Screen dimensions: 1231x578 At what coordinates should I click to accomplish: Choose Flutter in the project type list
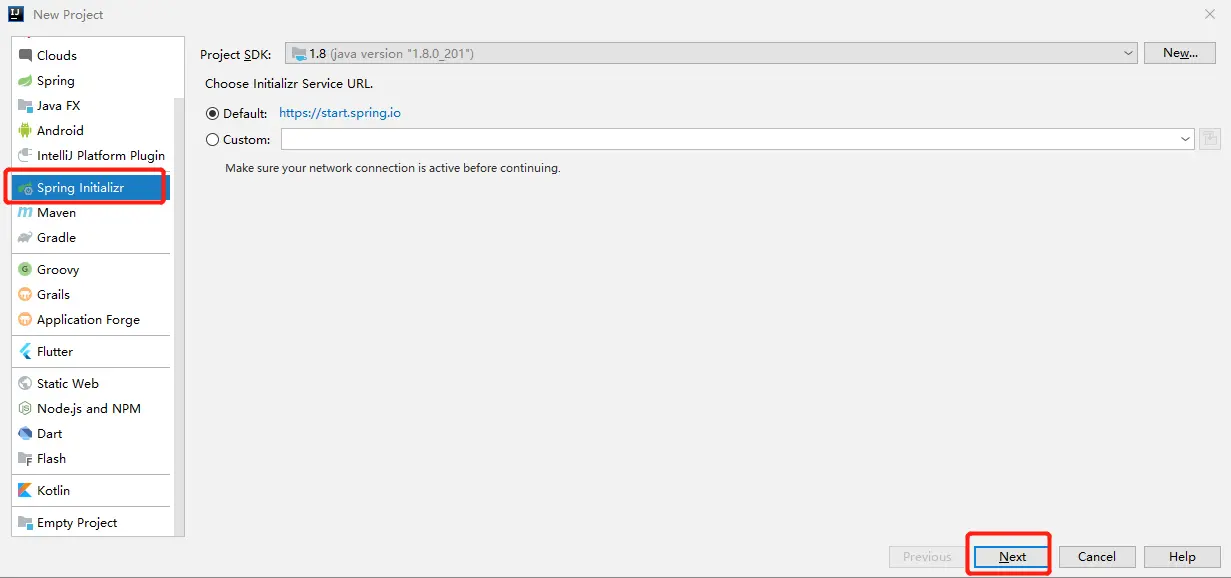91,351
